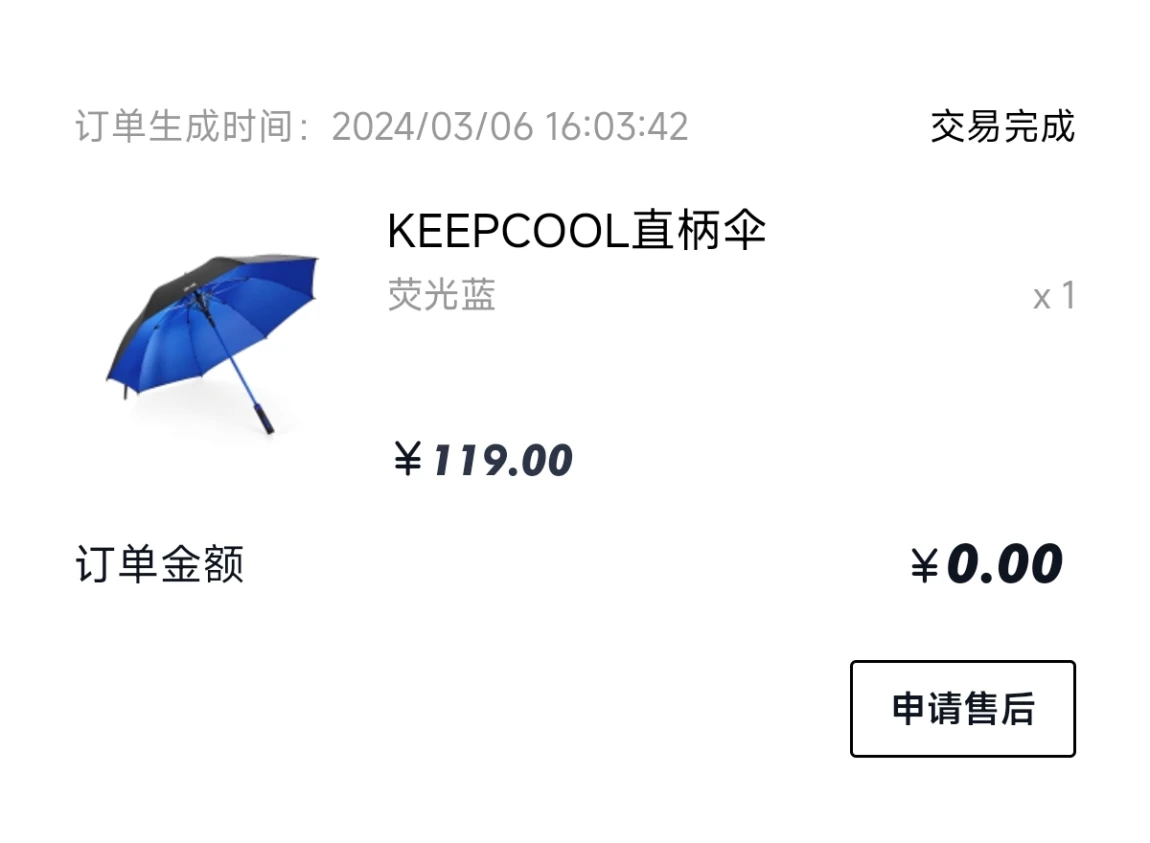Image resolution: width=1150 pixels, height=843 pixels.
Task: Open the blue umbrella product thumbnail
Action: pos(213,343)
